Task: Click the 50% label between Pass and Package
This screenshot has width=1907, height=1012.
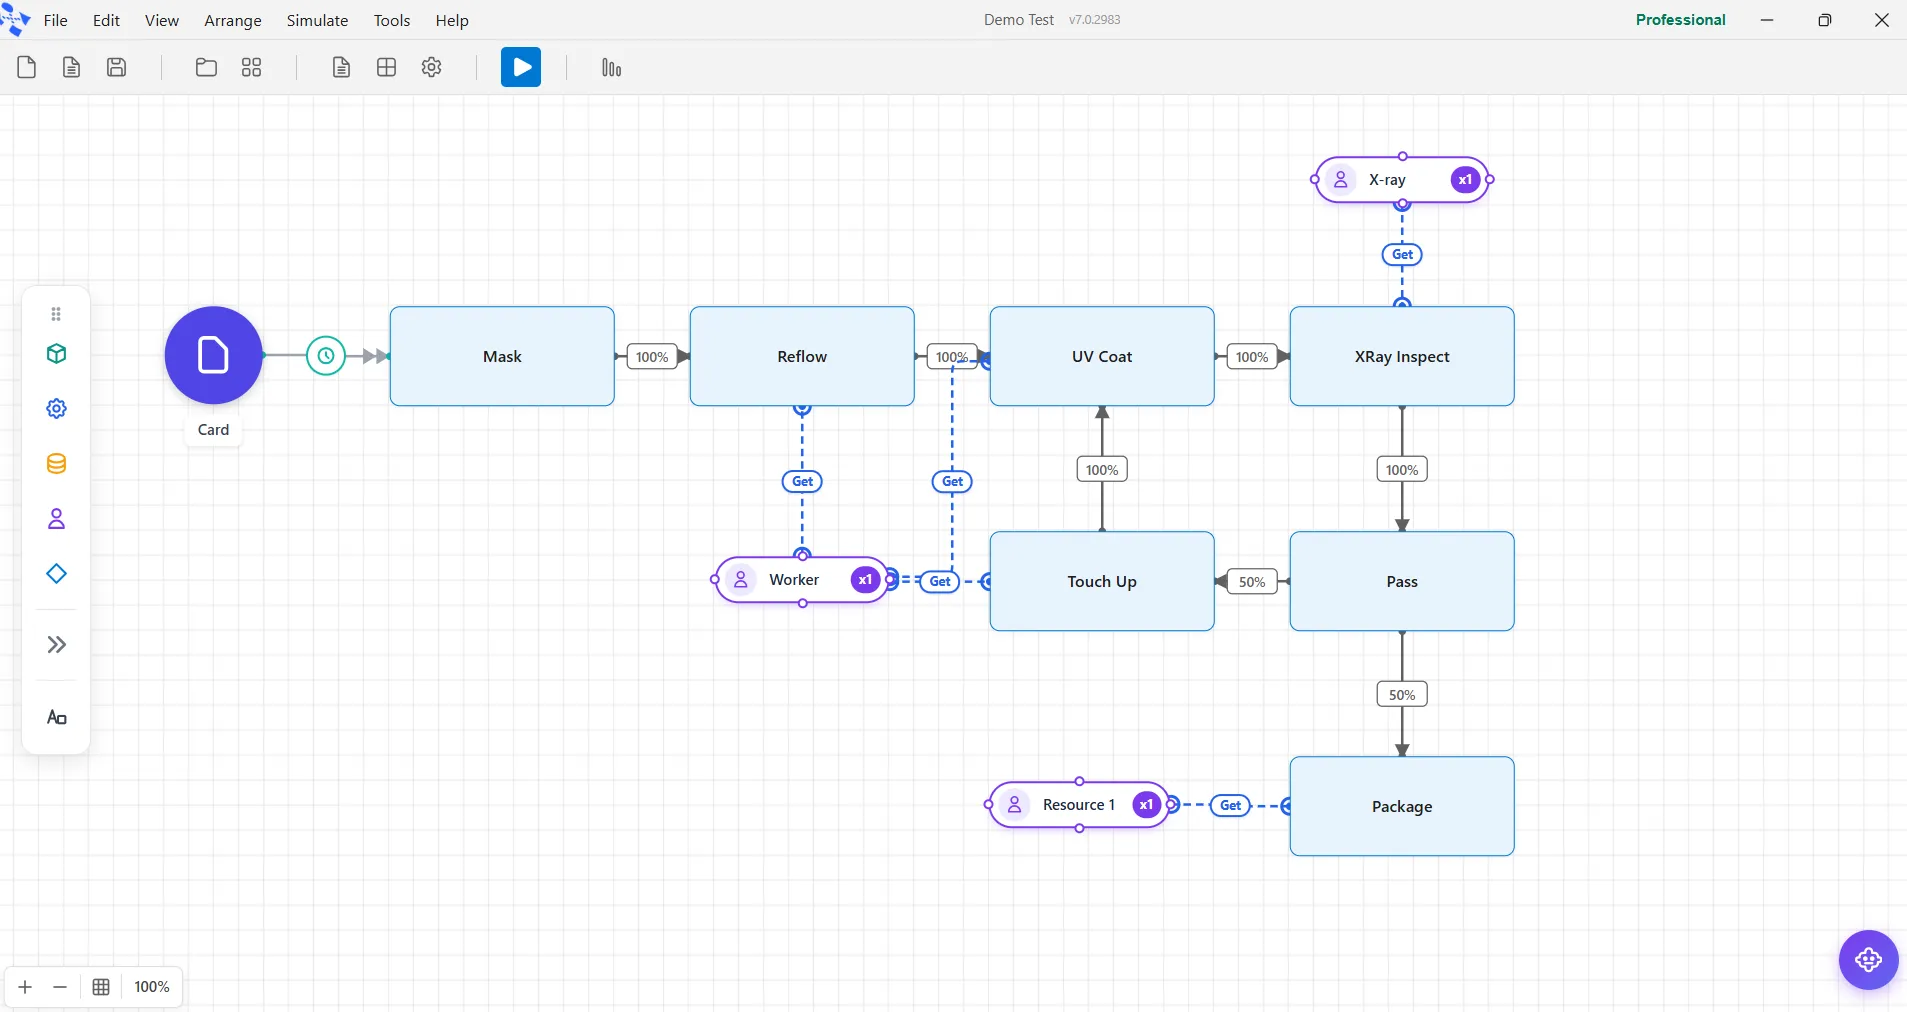Action: click(x=1402, y=695)
